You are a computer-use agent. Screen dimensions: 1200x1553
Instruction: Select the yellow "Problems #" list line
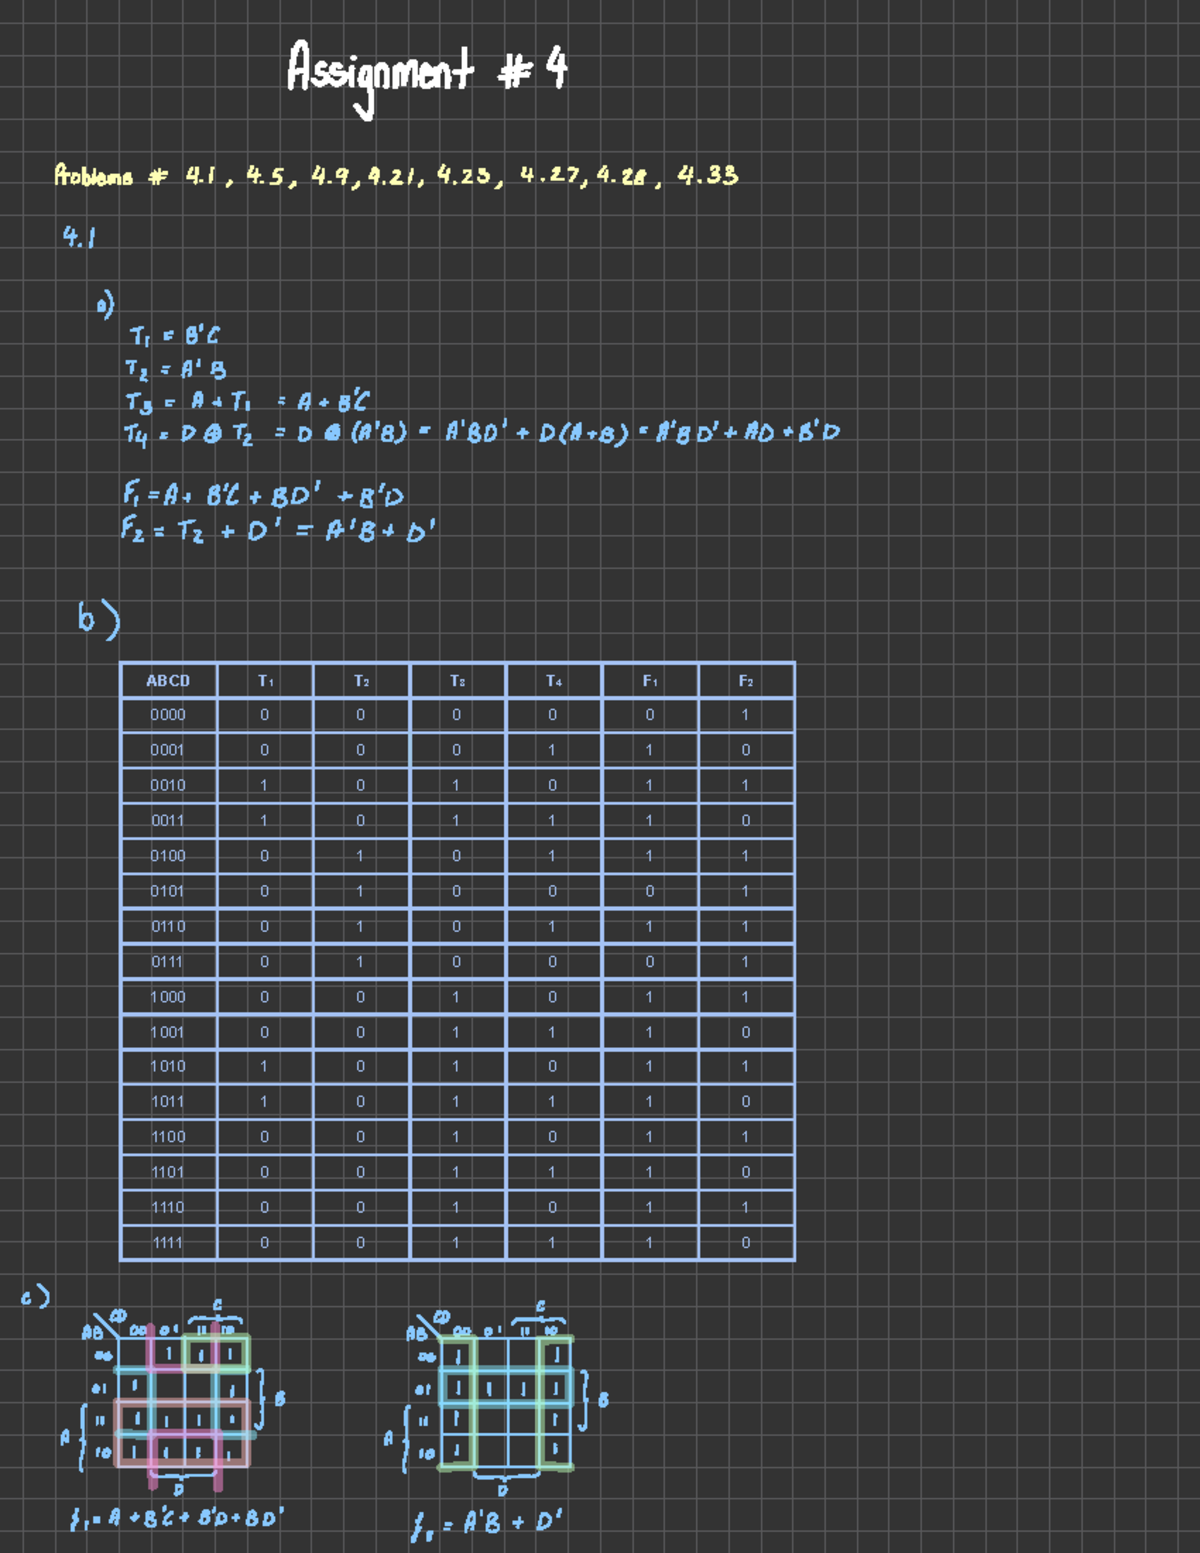pos(396,176)
